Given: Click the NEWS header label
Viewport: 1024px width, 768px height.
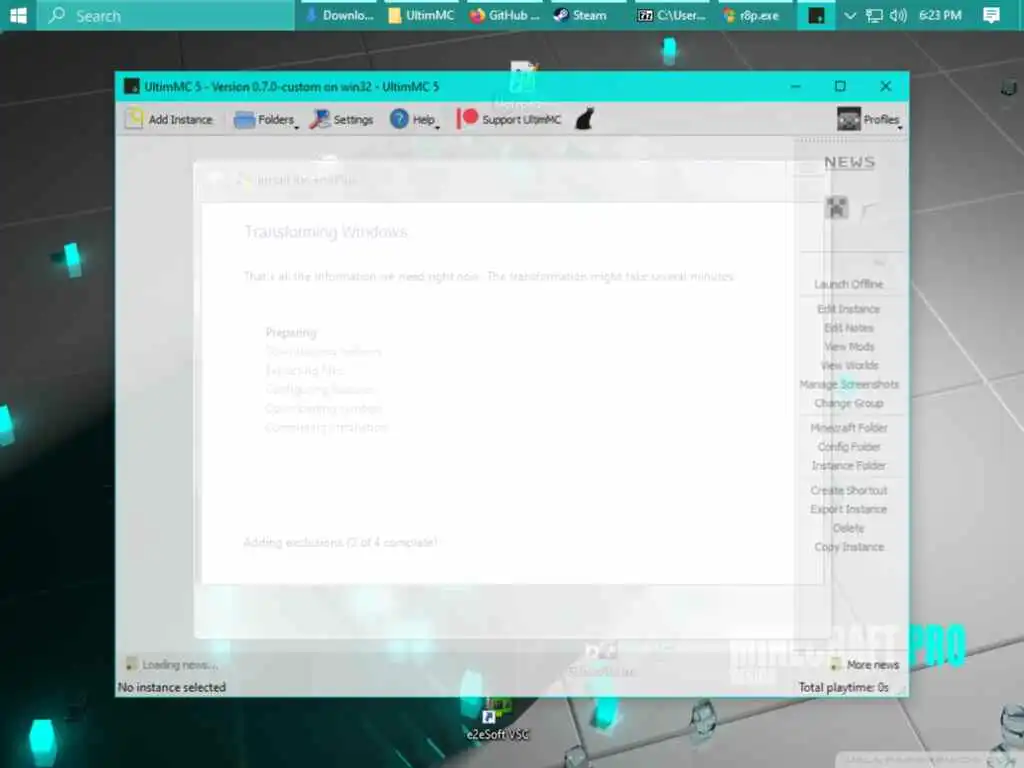Looking at the screenshot, I should tap(849, 163).
